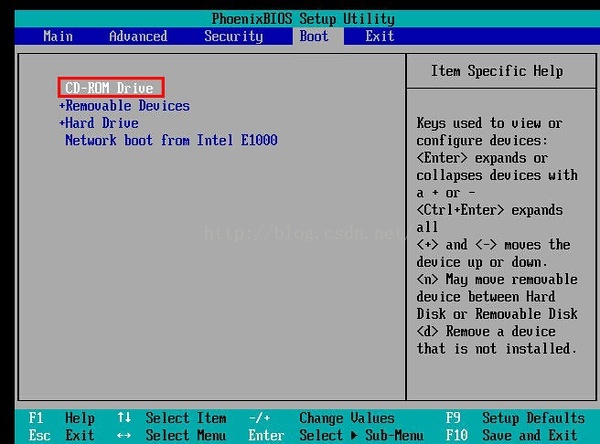Select Network boot from Intel E1000
The image size is (600, 444).
(171, 140)
